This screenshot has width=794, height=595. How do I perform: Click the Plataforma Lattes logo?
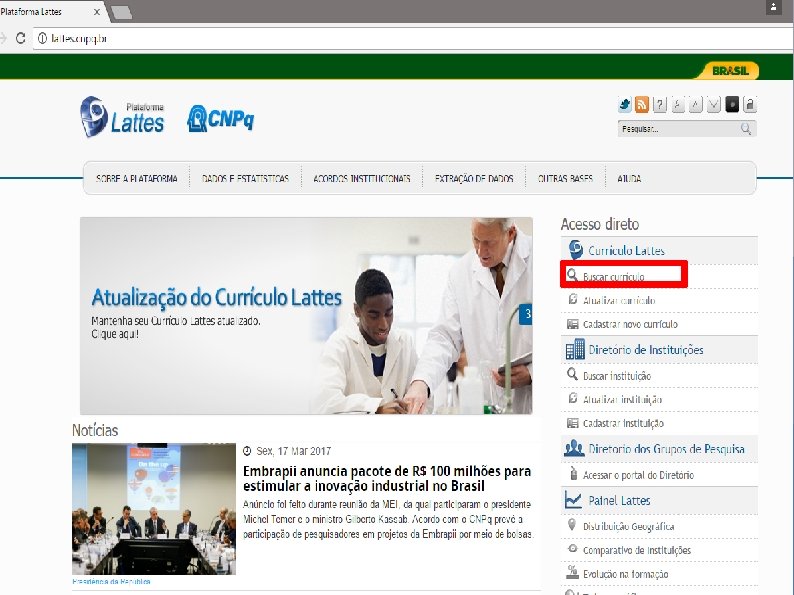(x=122, y=117)
